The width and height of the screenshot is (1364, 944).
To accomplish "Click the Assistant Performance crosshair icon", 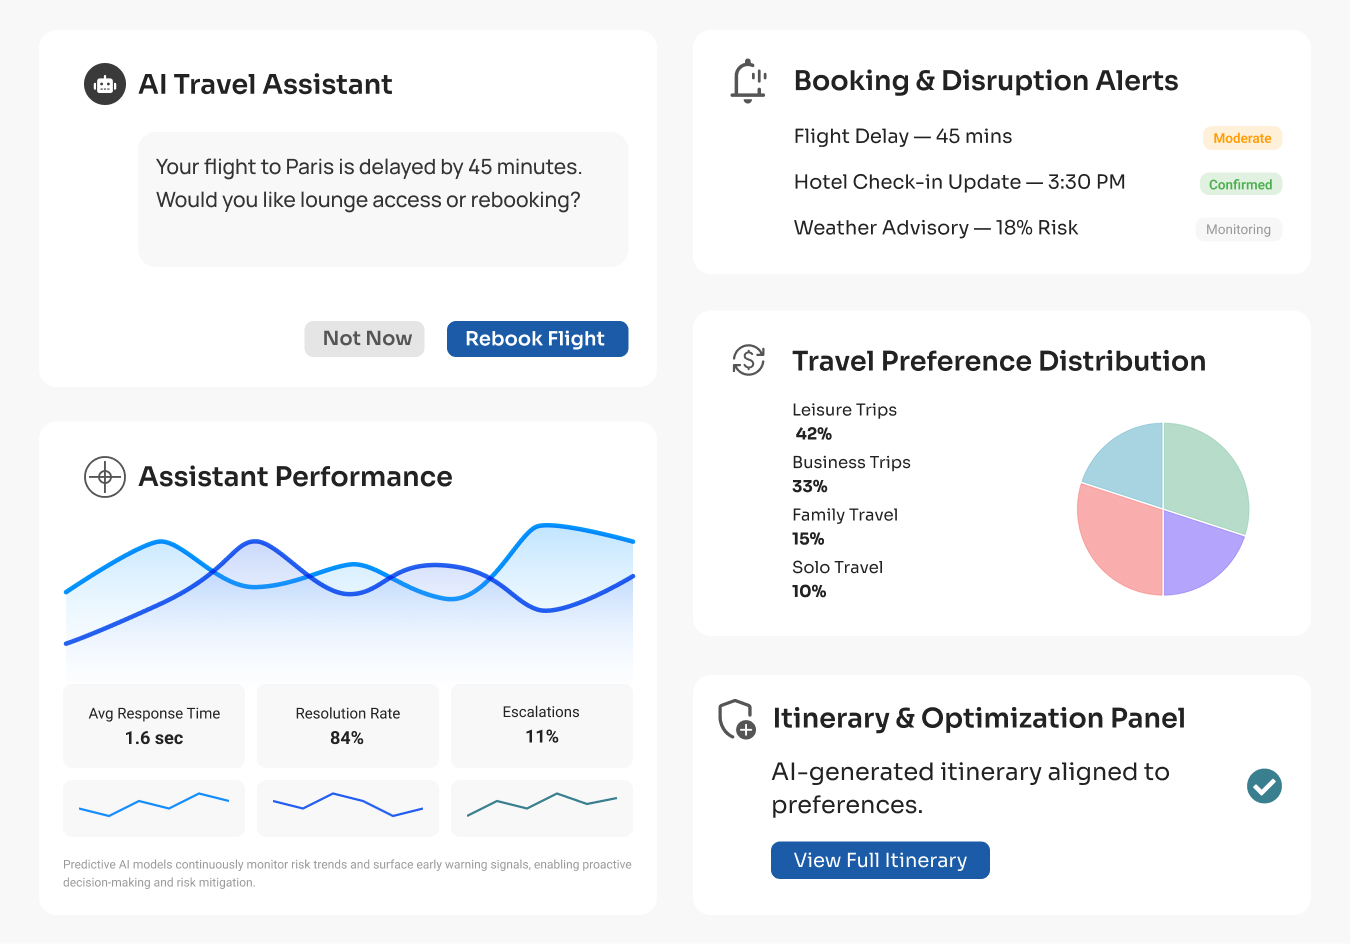I will point(105,477).
